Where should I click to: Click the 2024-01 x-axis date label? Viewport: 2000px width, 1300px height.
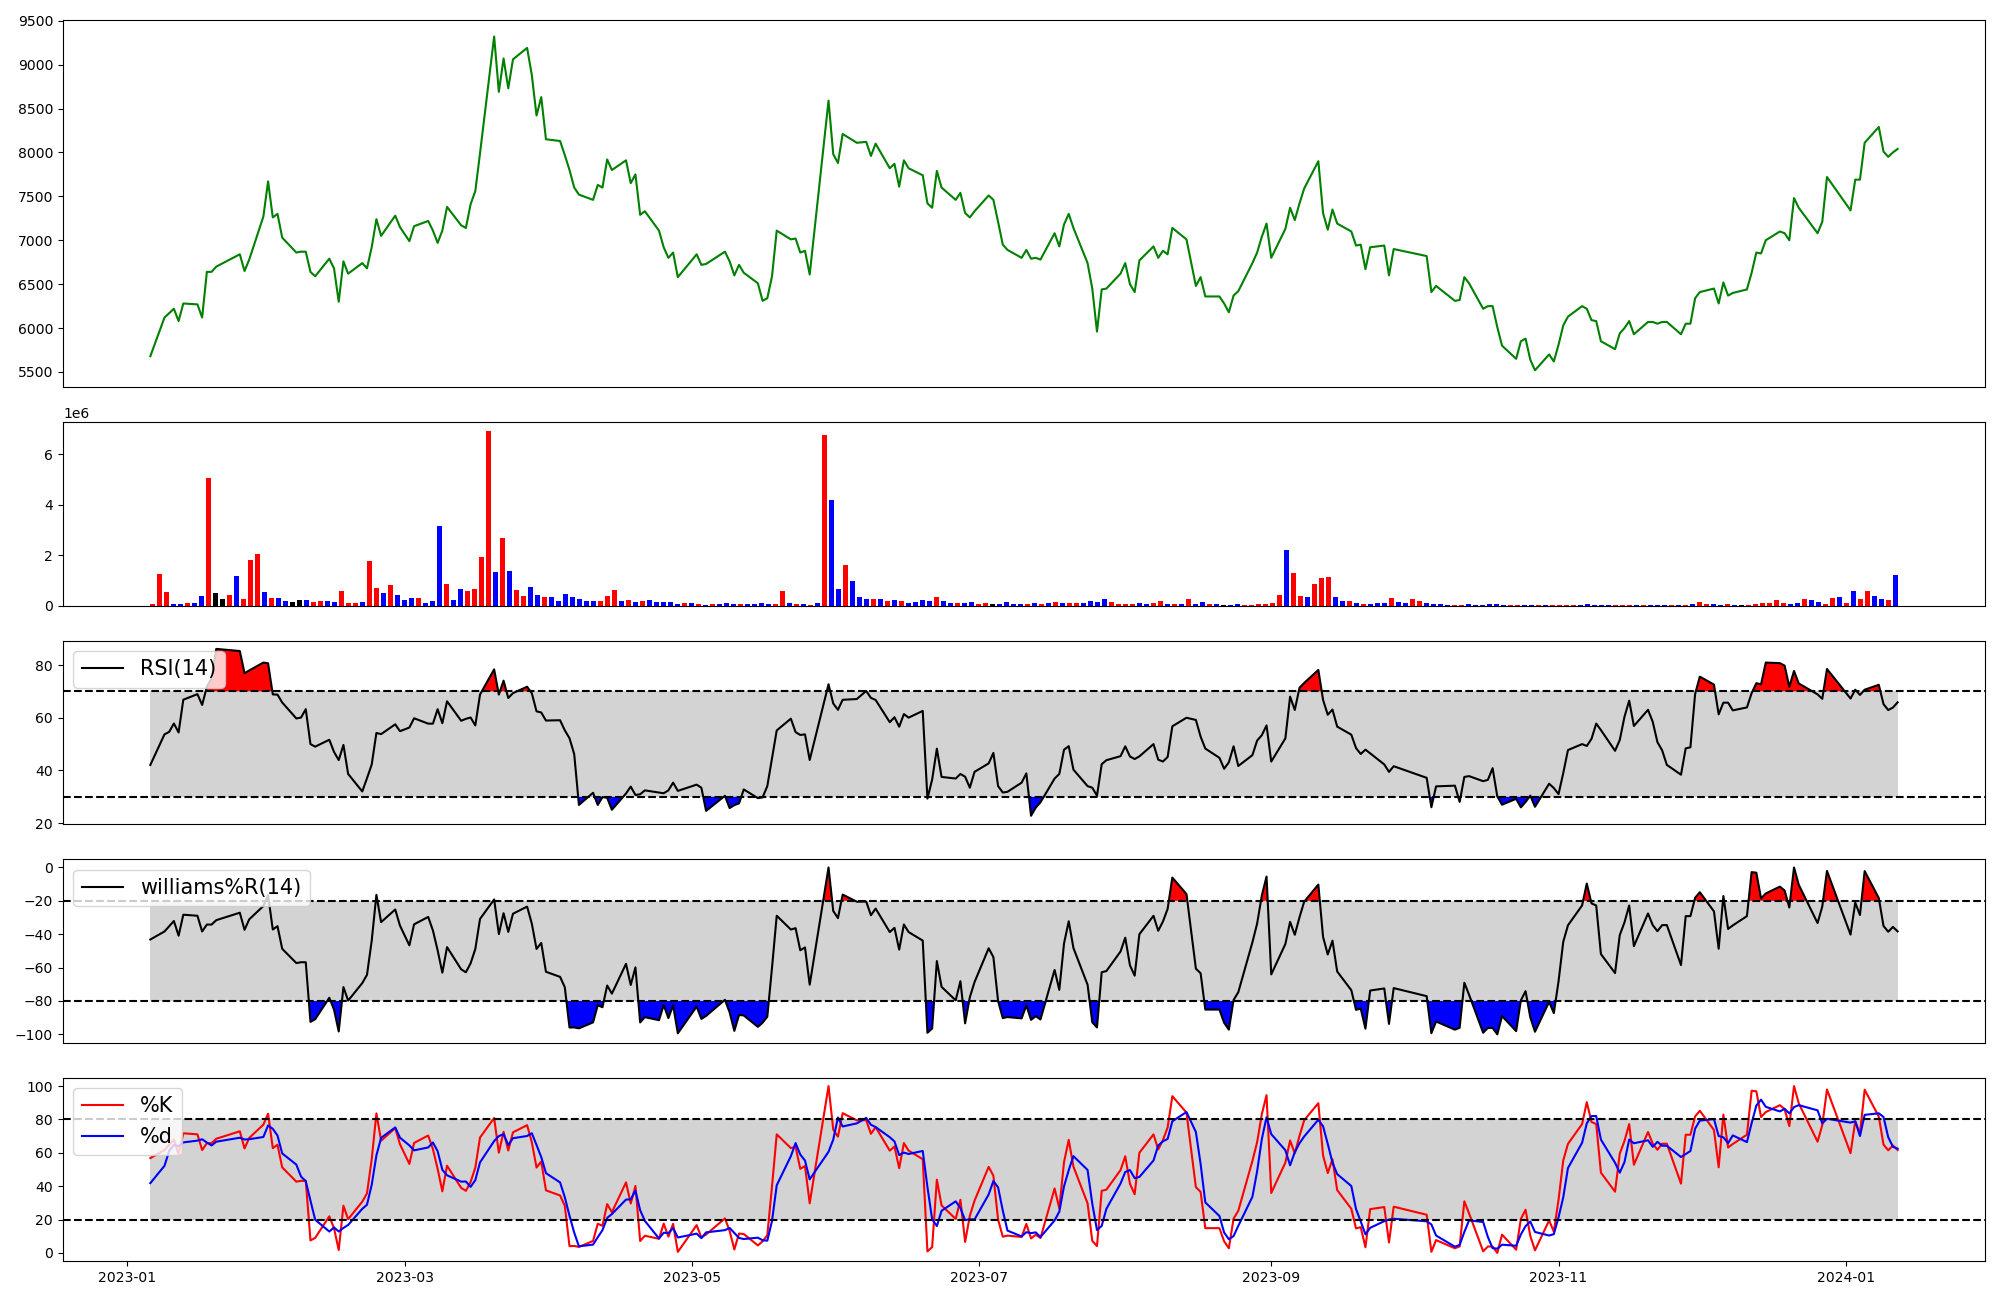(x=1845, y=1277)
